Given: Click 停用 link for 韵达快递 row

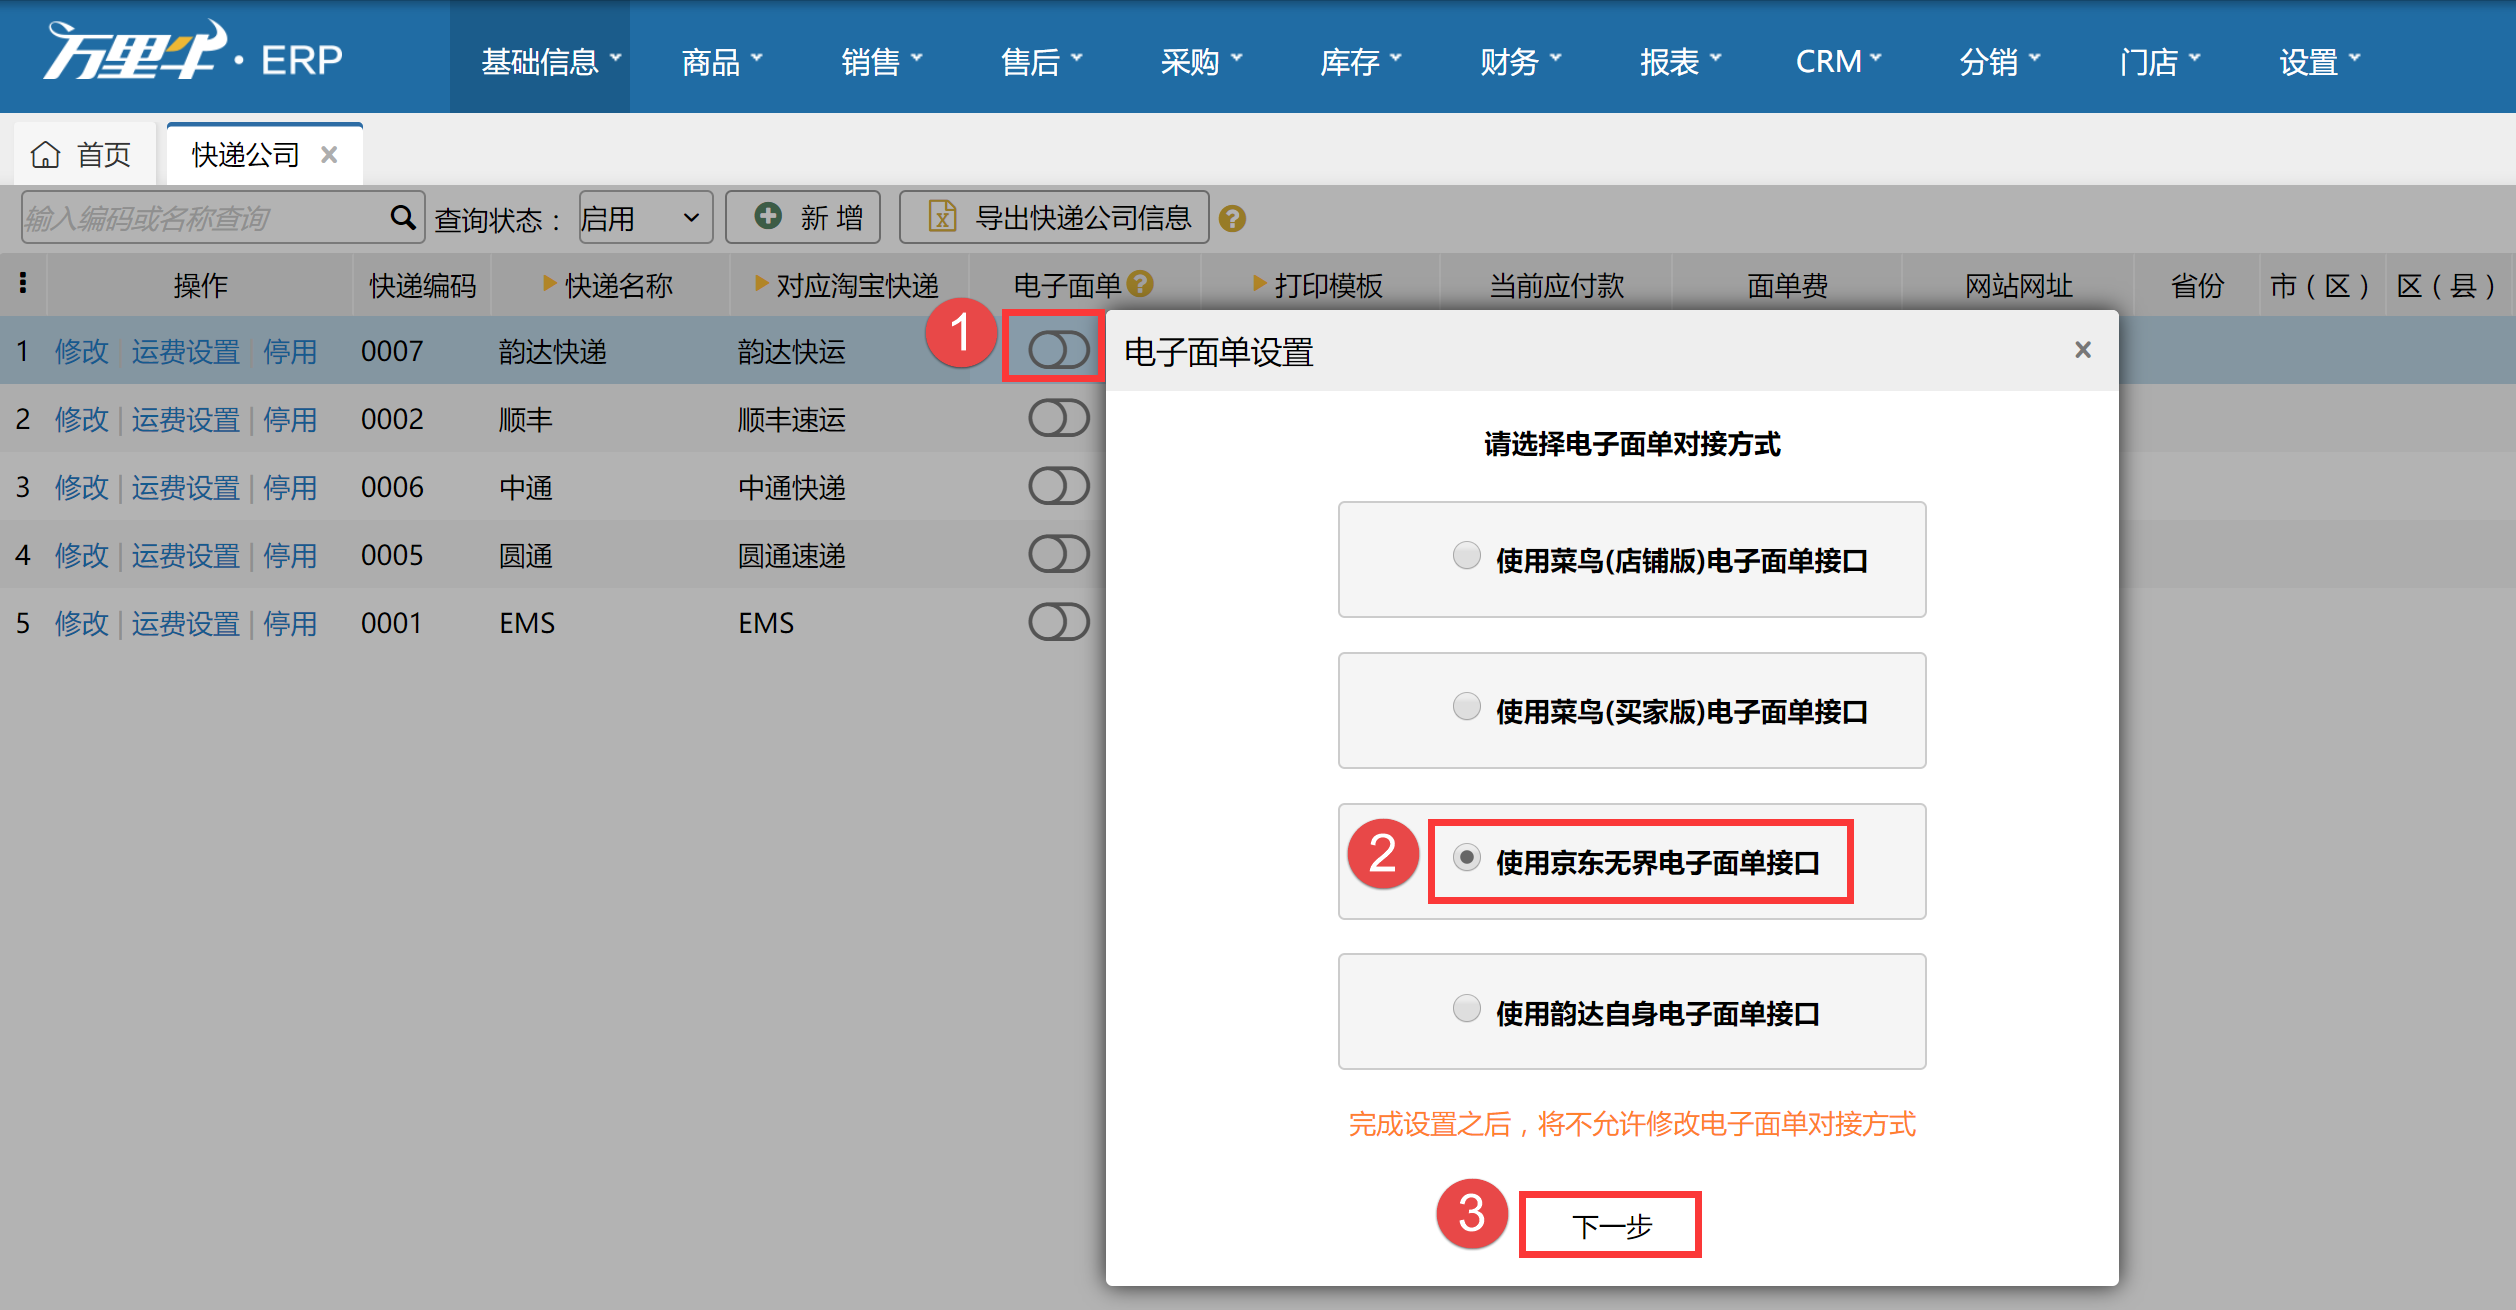Looking at the screenshot, I should [290, 351].
